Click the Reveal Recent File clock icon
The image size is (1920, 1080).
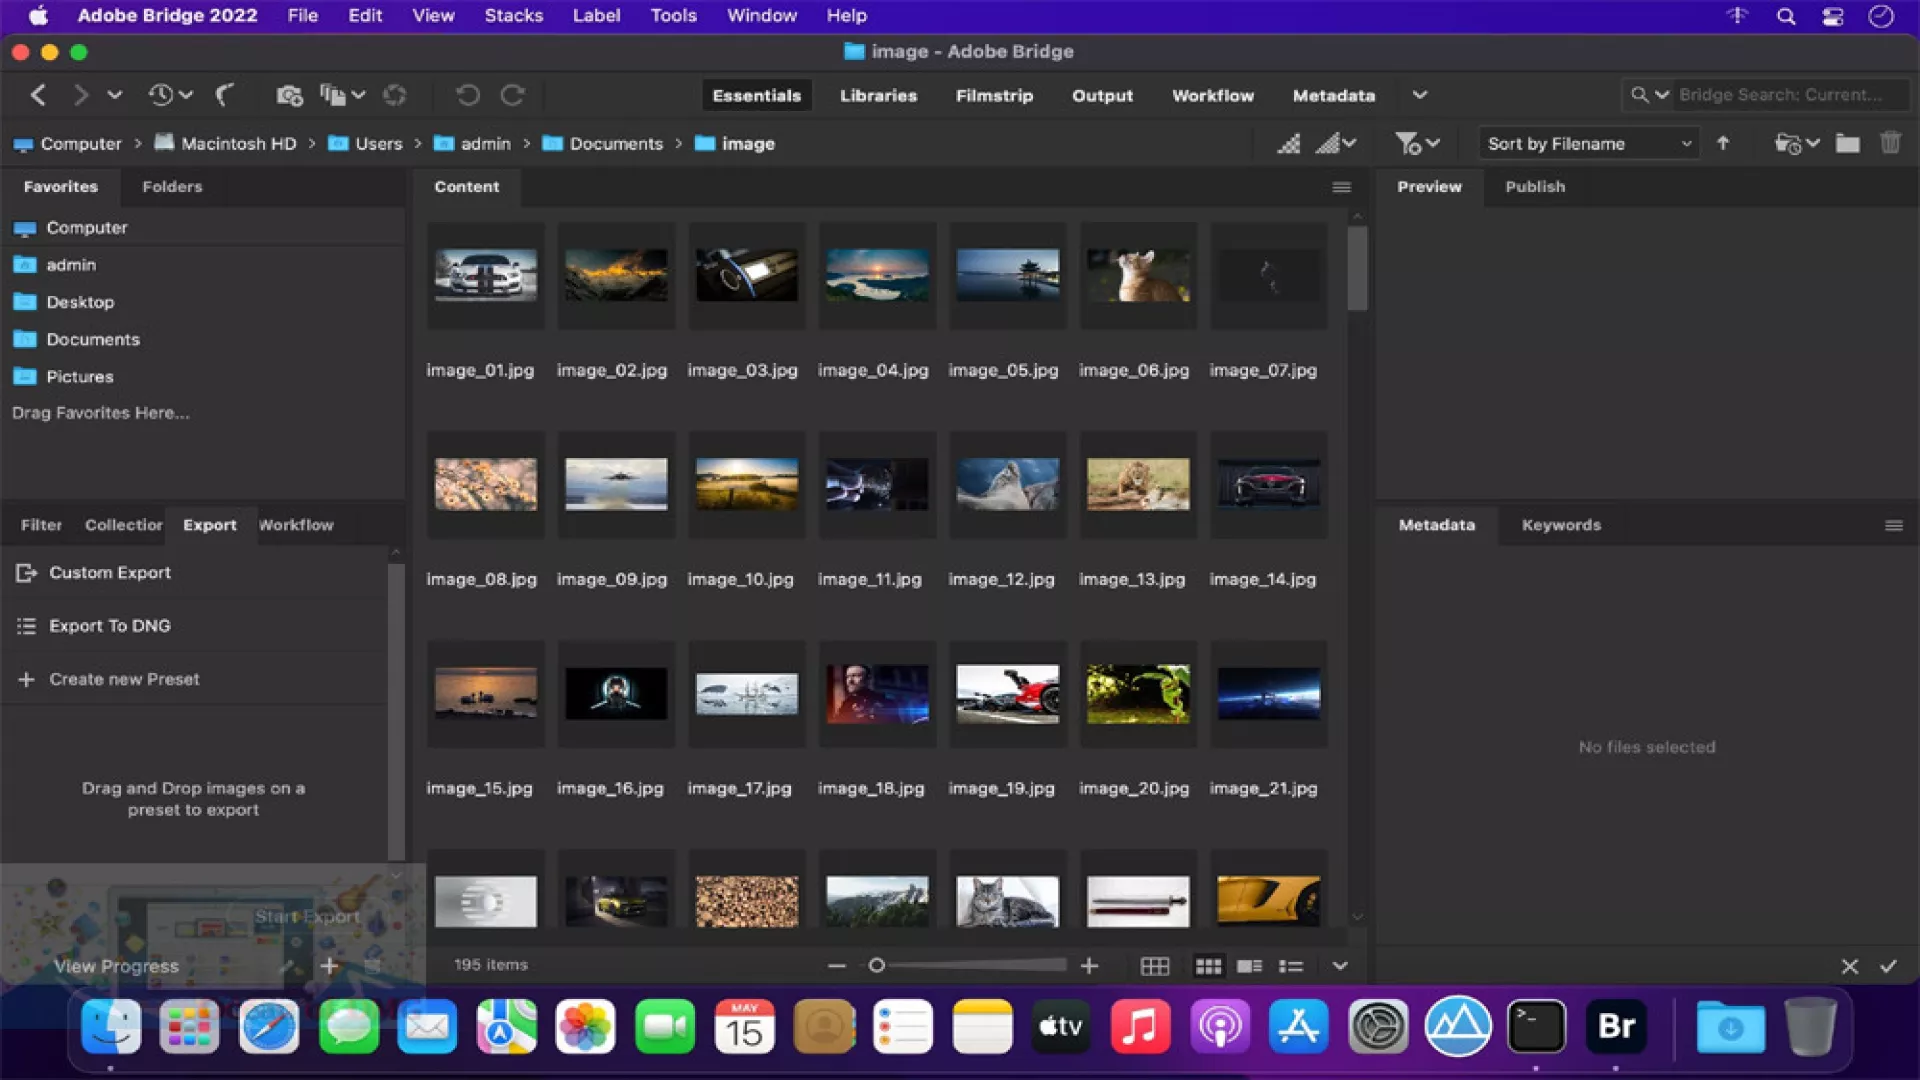(x=161, y=95)
